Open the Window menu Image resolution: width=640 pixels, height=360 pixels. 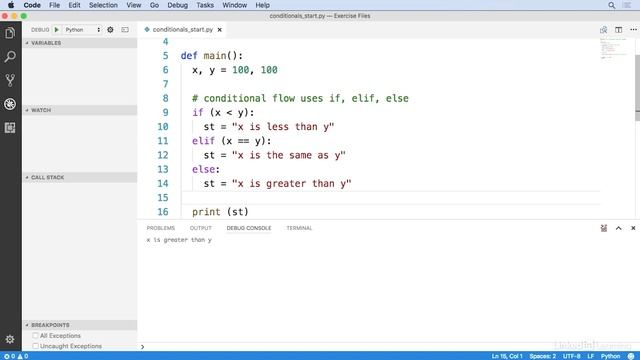pos(234,5)
